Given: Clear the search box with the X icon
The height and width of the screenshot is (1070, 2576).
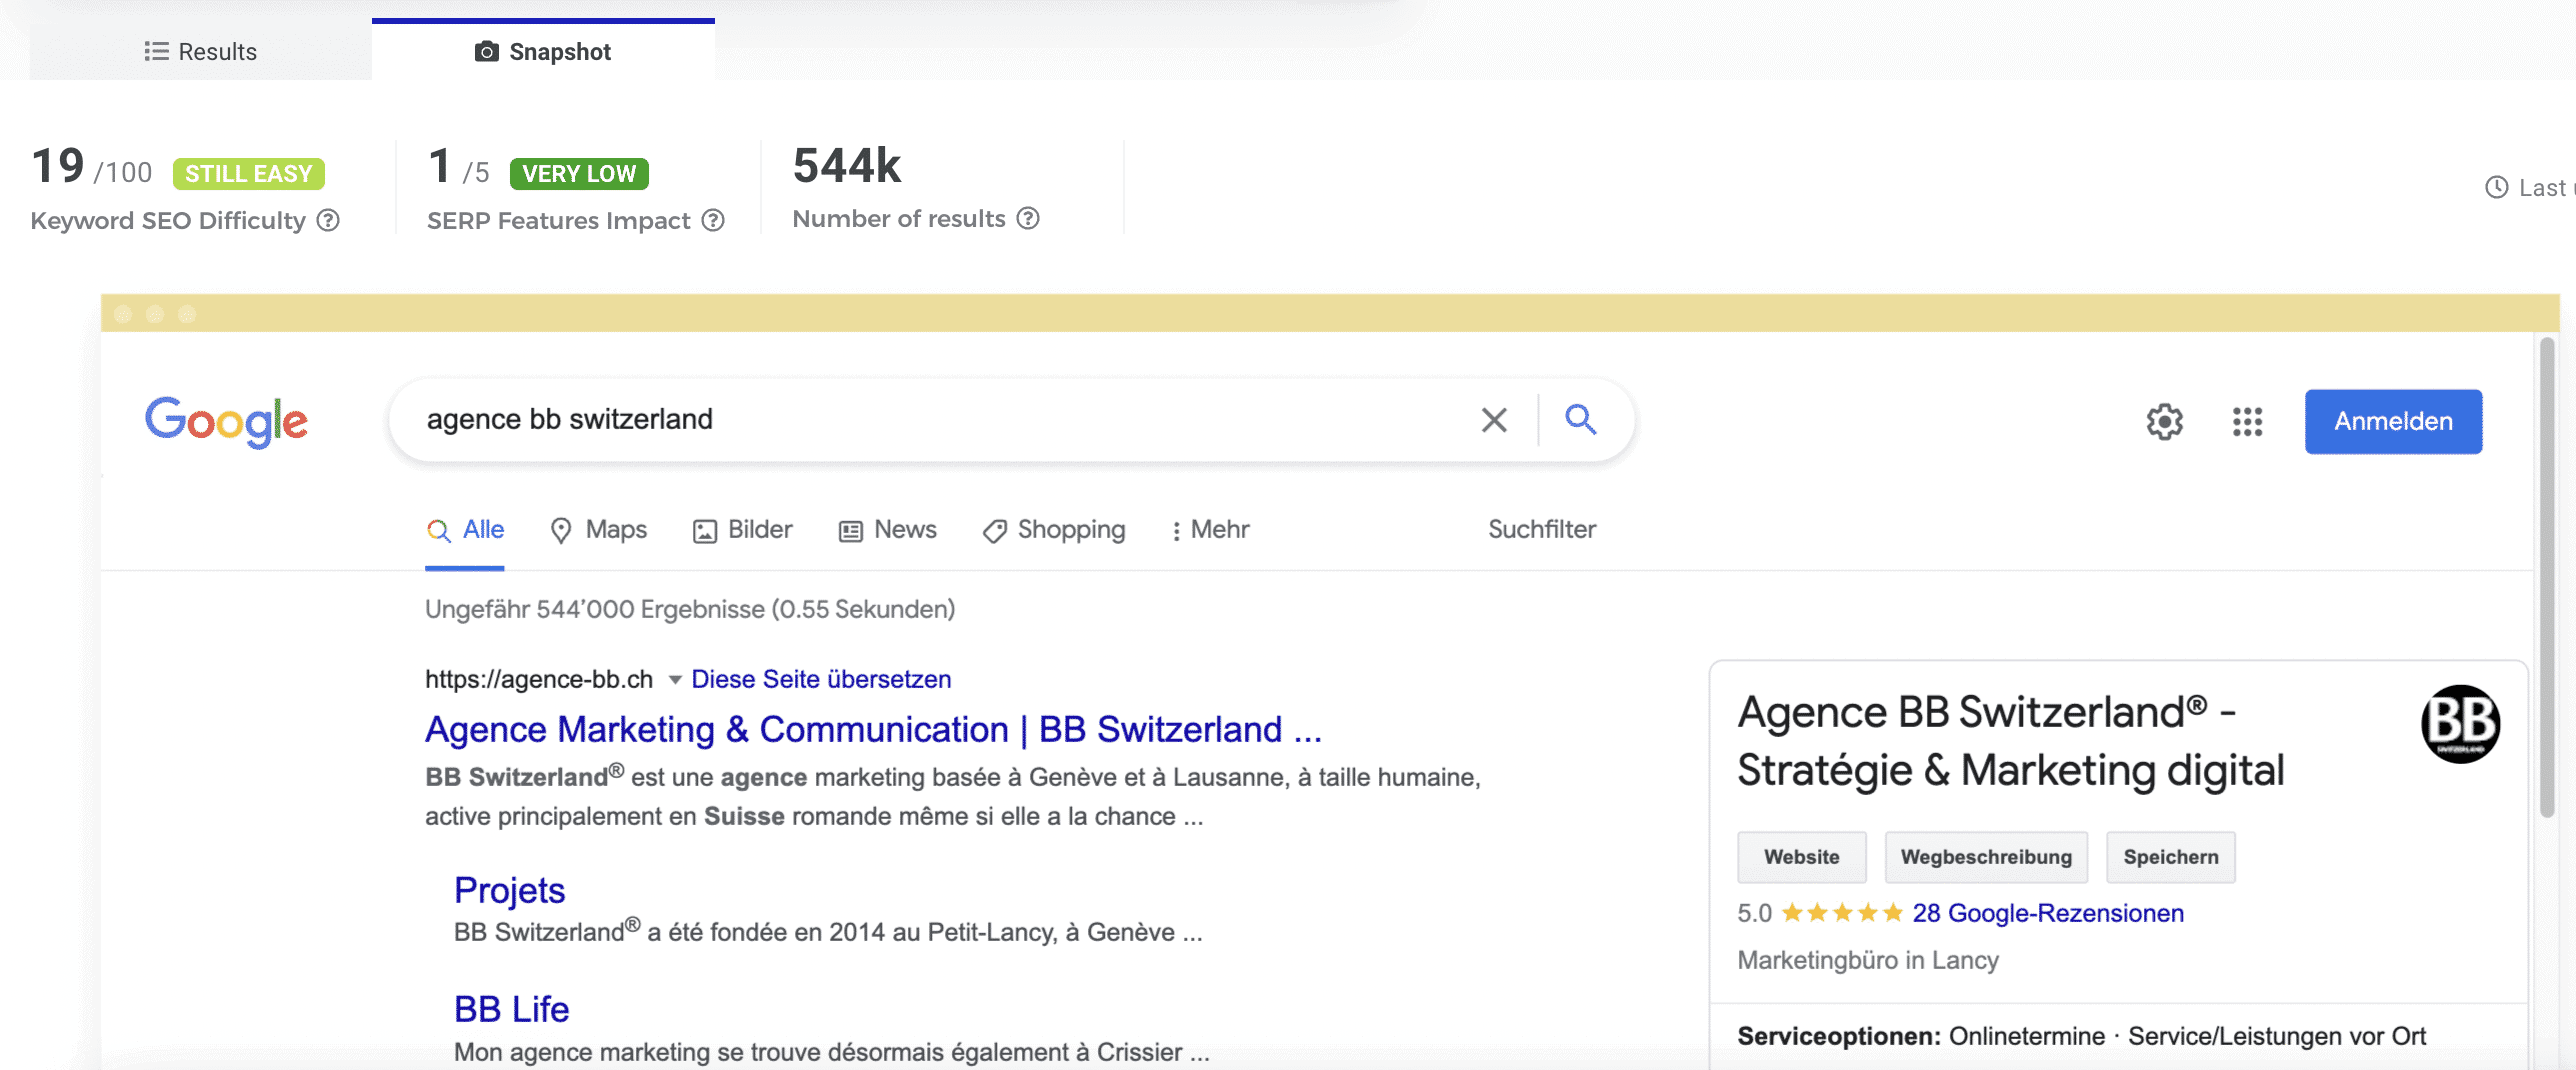Looking at the screenshot, I should pyautogui.click(x=1493, y=420).
